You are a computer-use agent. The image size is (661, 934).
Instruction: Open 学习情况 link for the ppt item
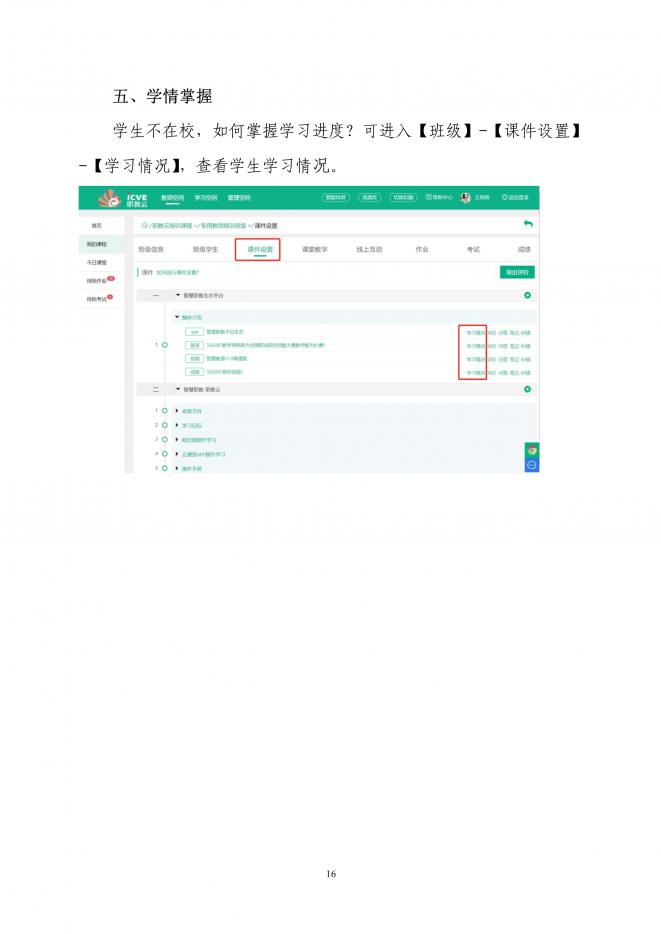click(475, 331)
